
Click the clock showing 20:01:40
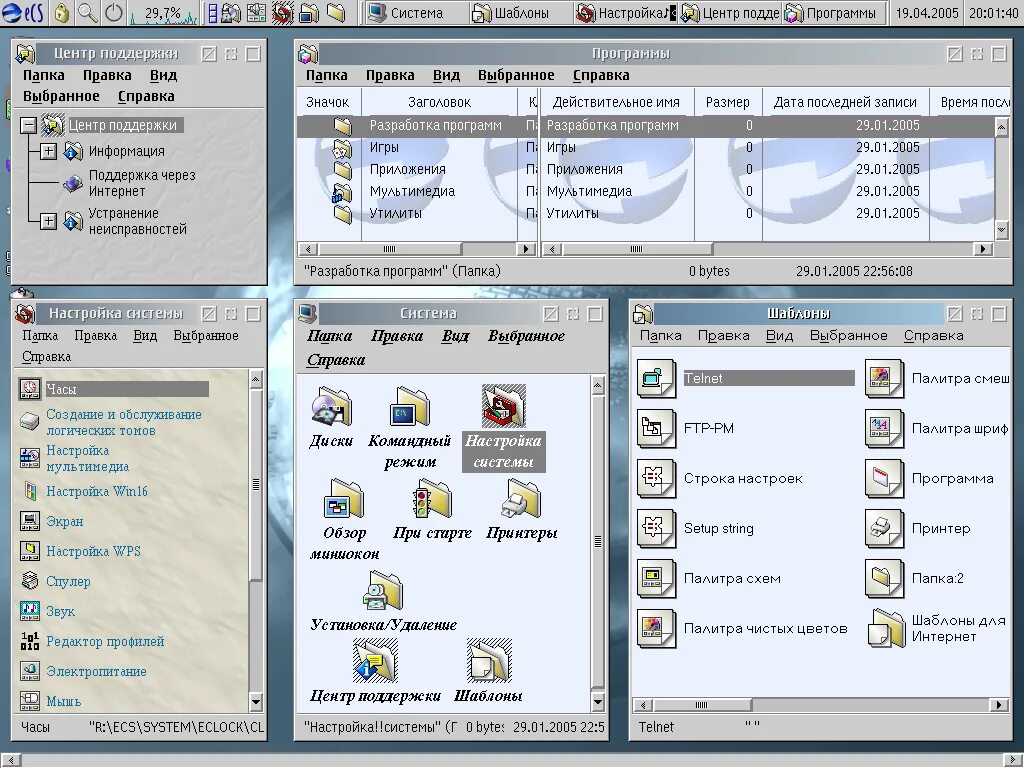[993, 13]
